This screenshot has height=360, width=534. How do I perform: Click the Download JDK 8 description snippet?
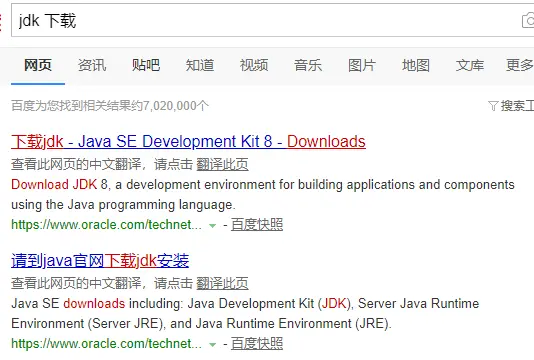point(263,194)
